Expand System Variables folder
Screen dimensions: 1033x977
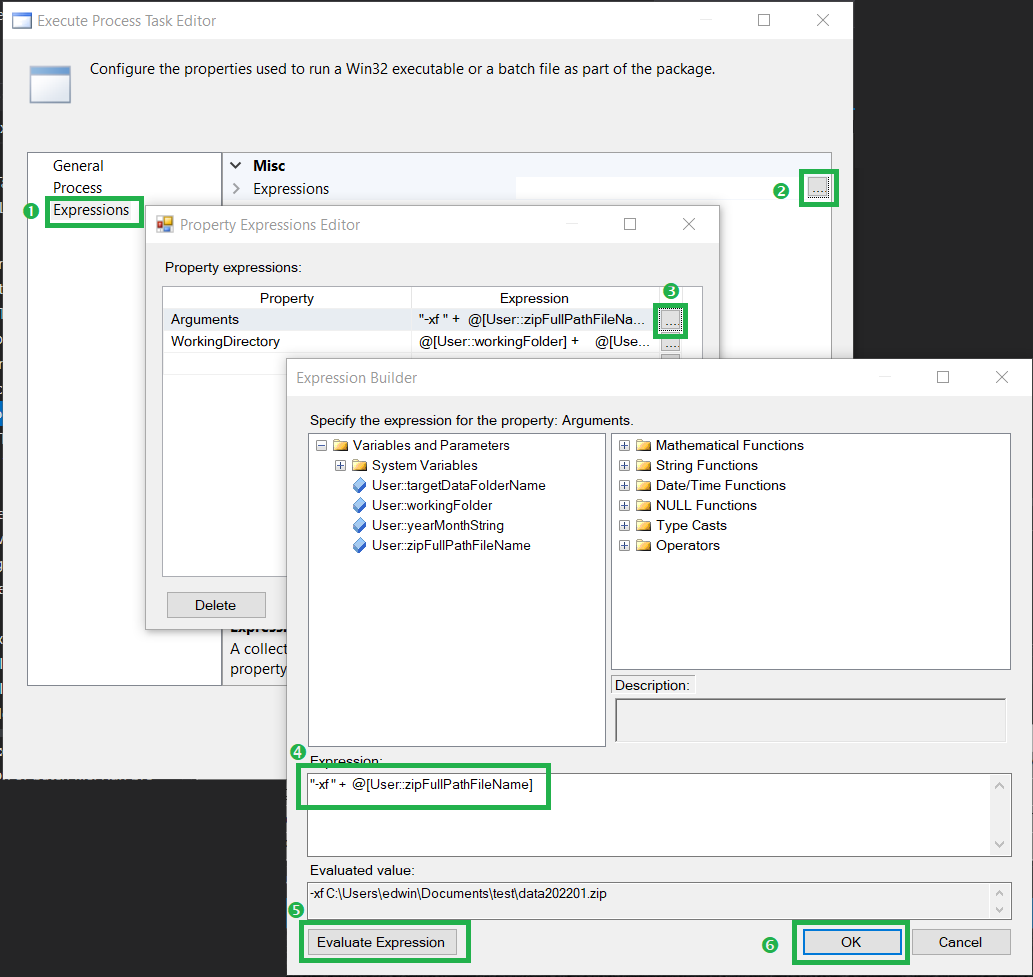[341, 466]
